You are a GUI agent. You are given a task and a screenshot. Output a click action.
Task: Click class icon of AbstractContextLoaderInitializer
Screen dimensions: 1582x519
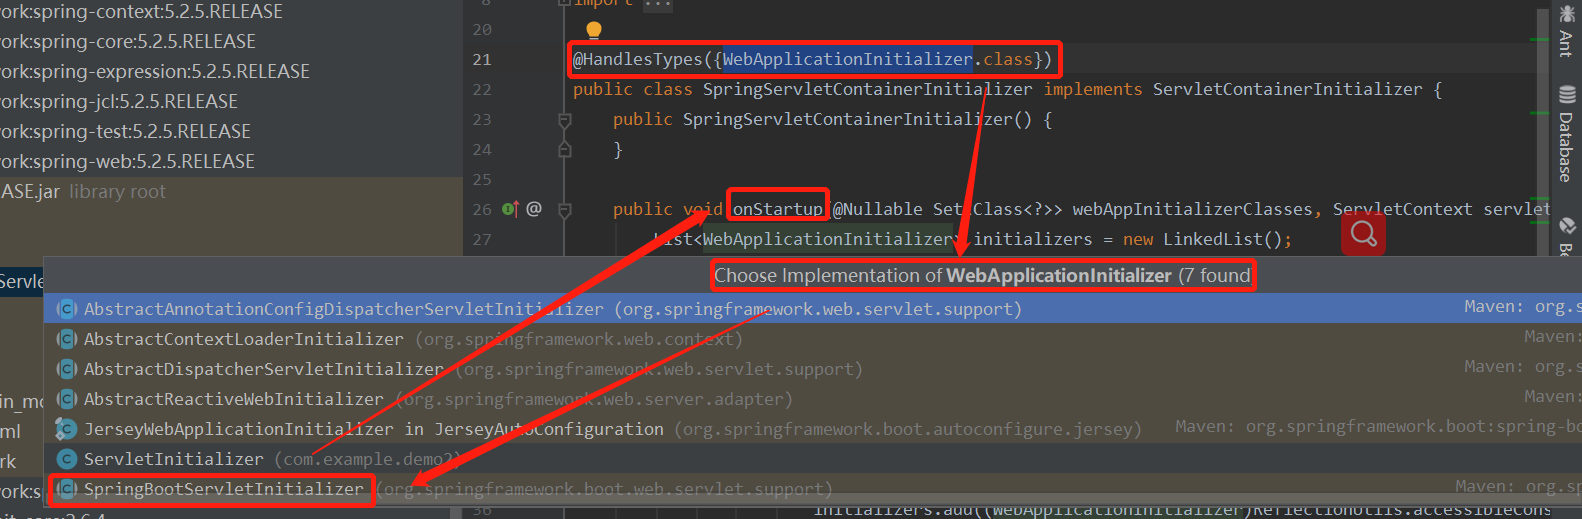pos(67,339)
